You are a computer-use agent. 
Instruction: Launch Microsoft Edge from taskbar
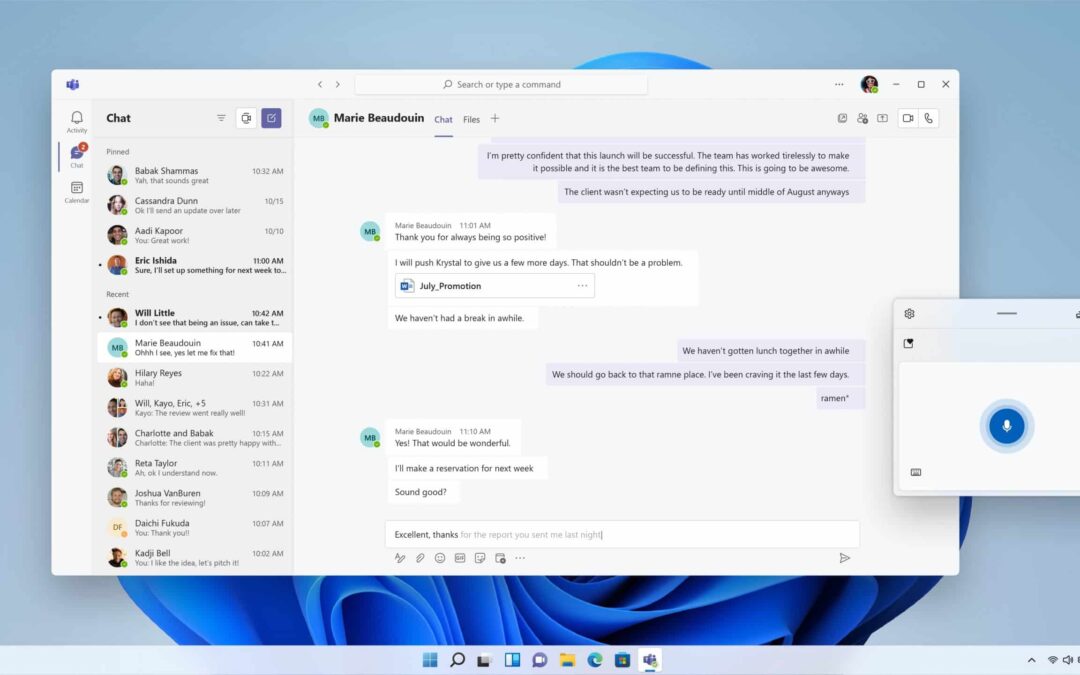point(594,660)
